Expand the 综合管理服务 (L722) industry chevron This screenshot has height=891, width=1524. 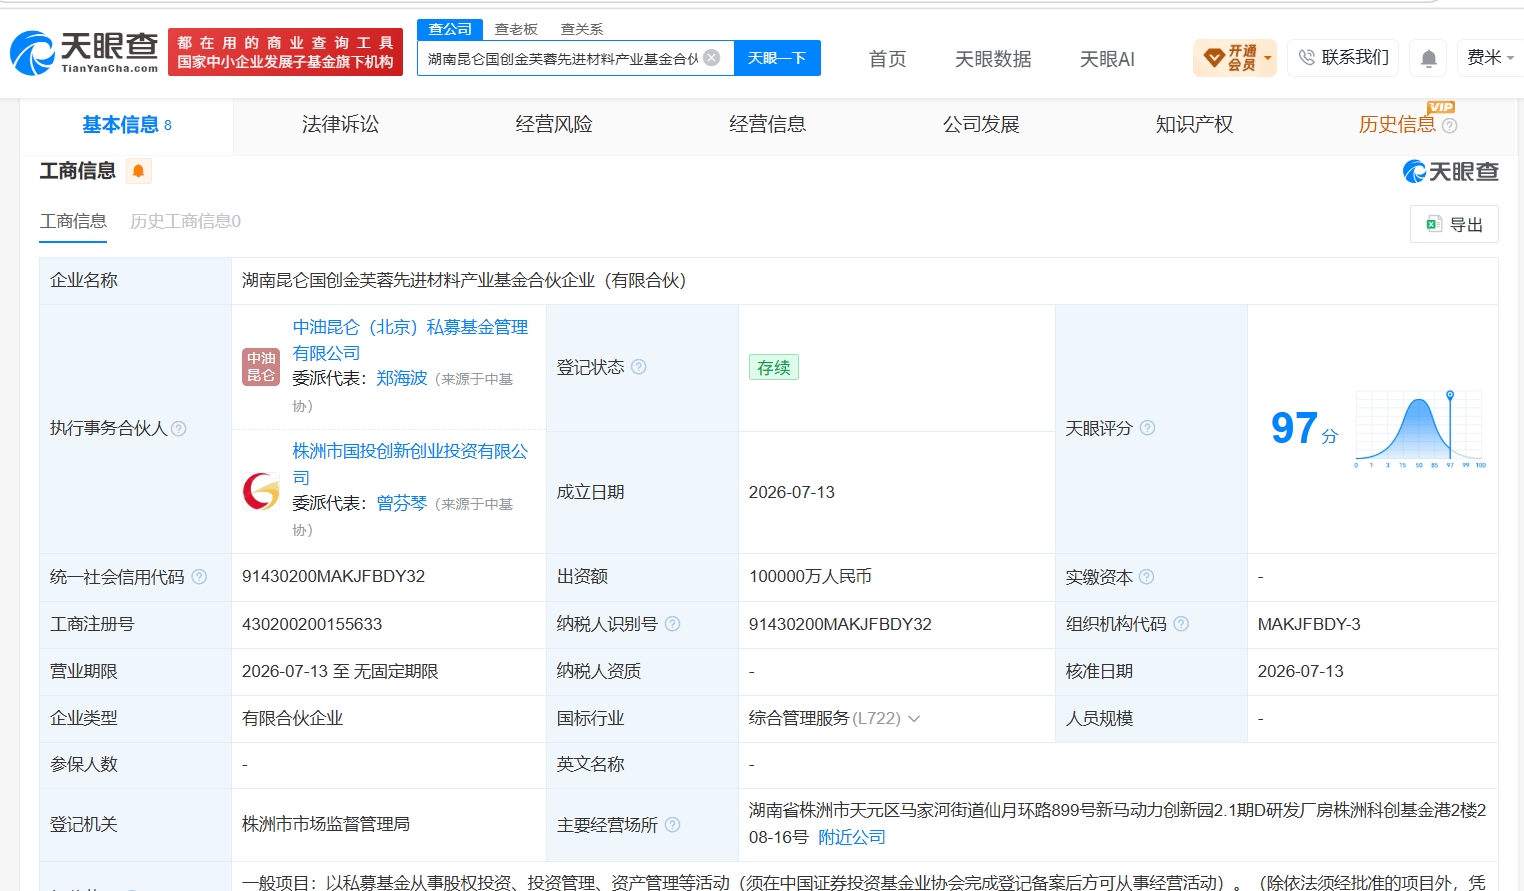914,719
